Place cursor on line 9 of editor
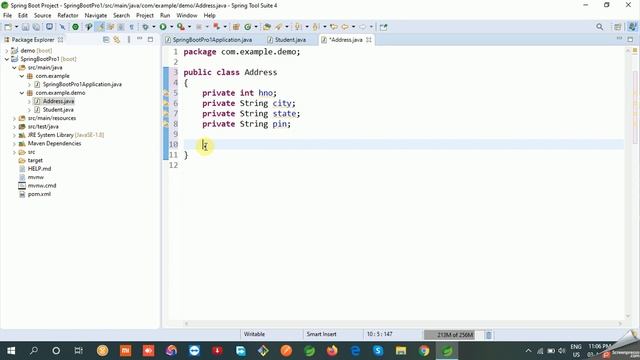The height and width of the screenshot is (360, 640). click(x=403, y=134)
